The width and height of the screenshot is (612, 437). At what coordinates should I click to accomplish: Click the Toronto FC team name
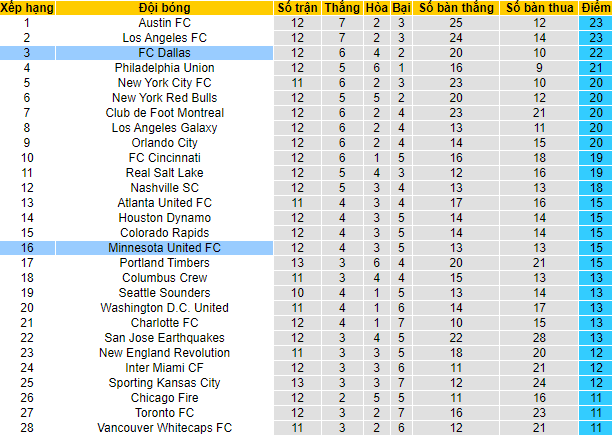(x=164, y=412)
